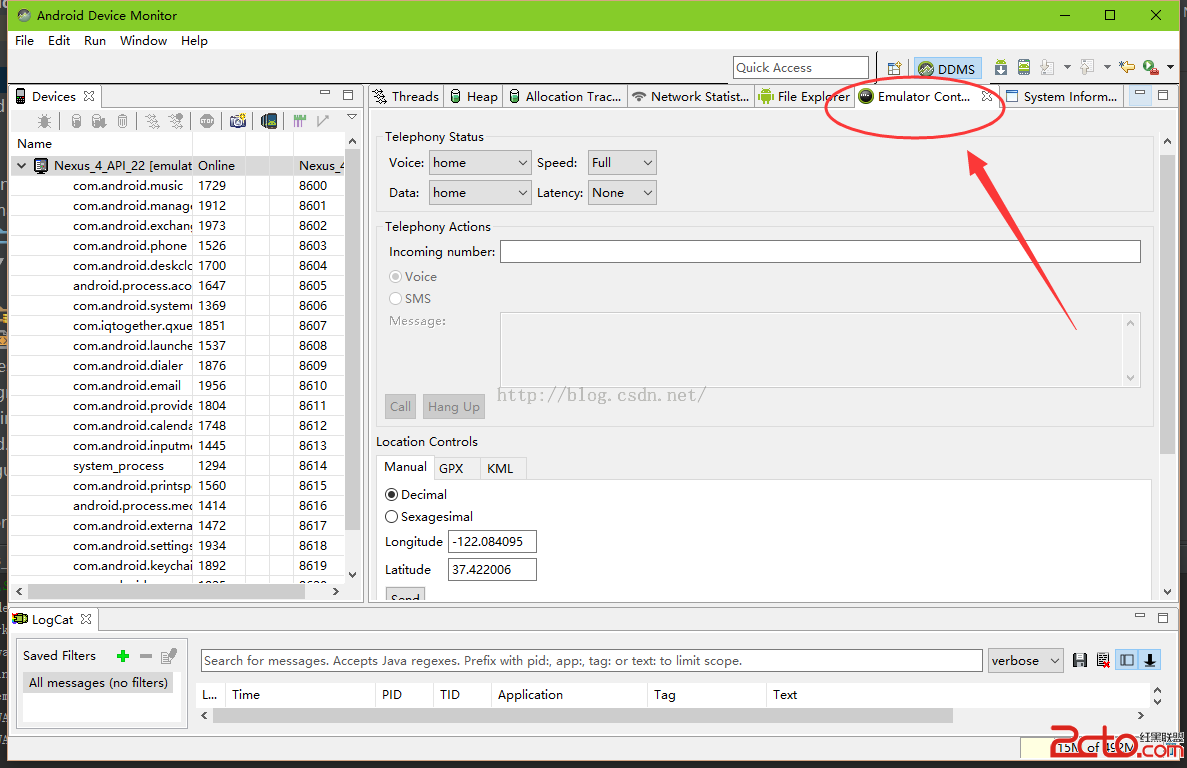Click the Start Method Profiling icon
This screenshot has height=768, width=1187.
coord(176,121)
